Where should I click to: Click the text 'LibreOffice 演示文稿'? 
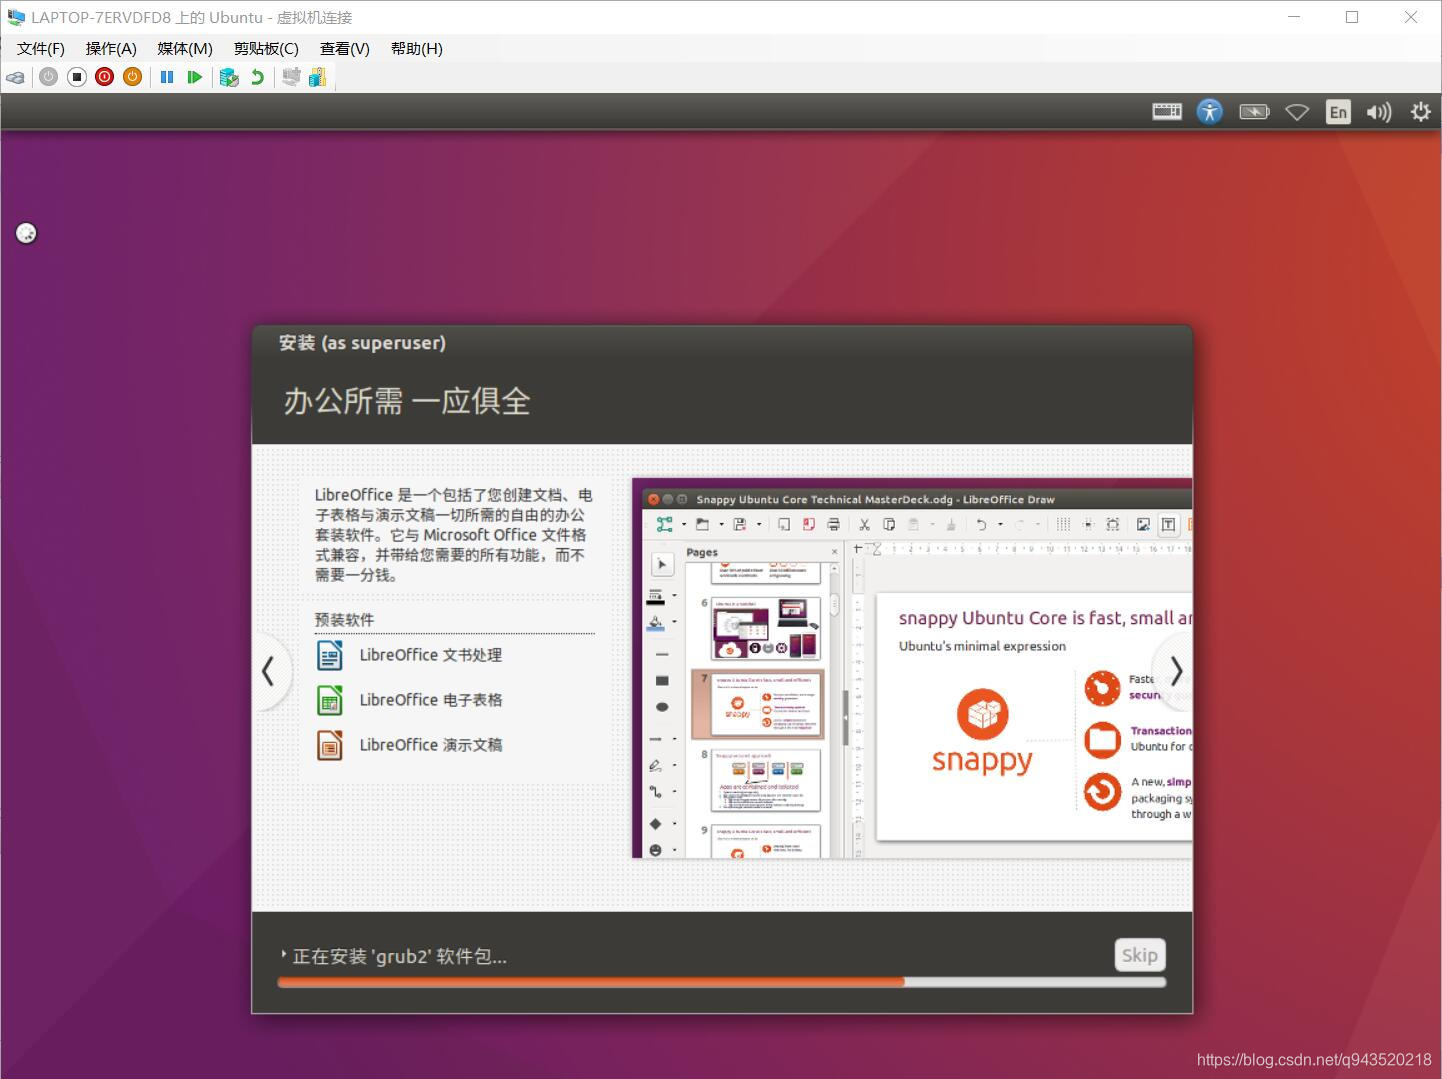coord(431,745)
